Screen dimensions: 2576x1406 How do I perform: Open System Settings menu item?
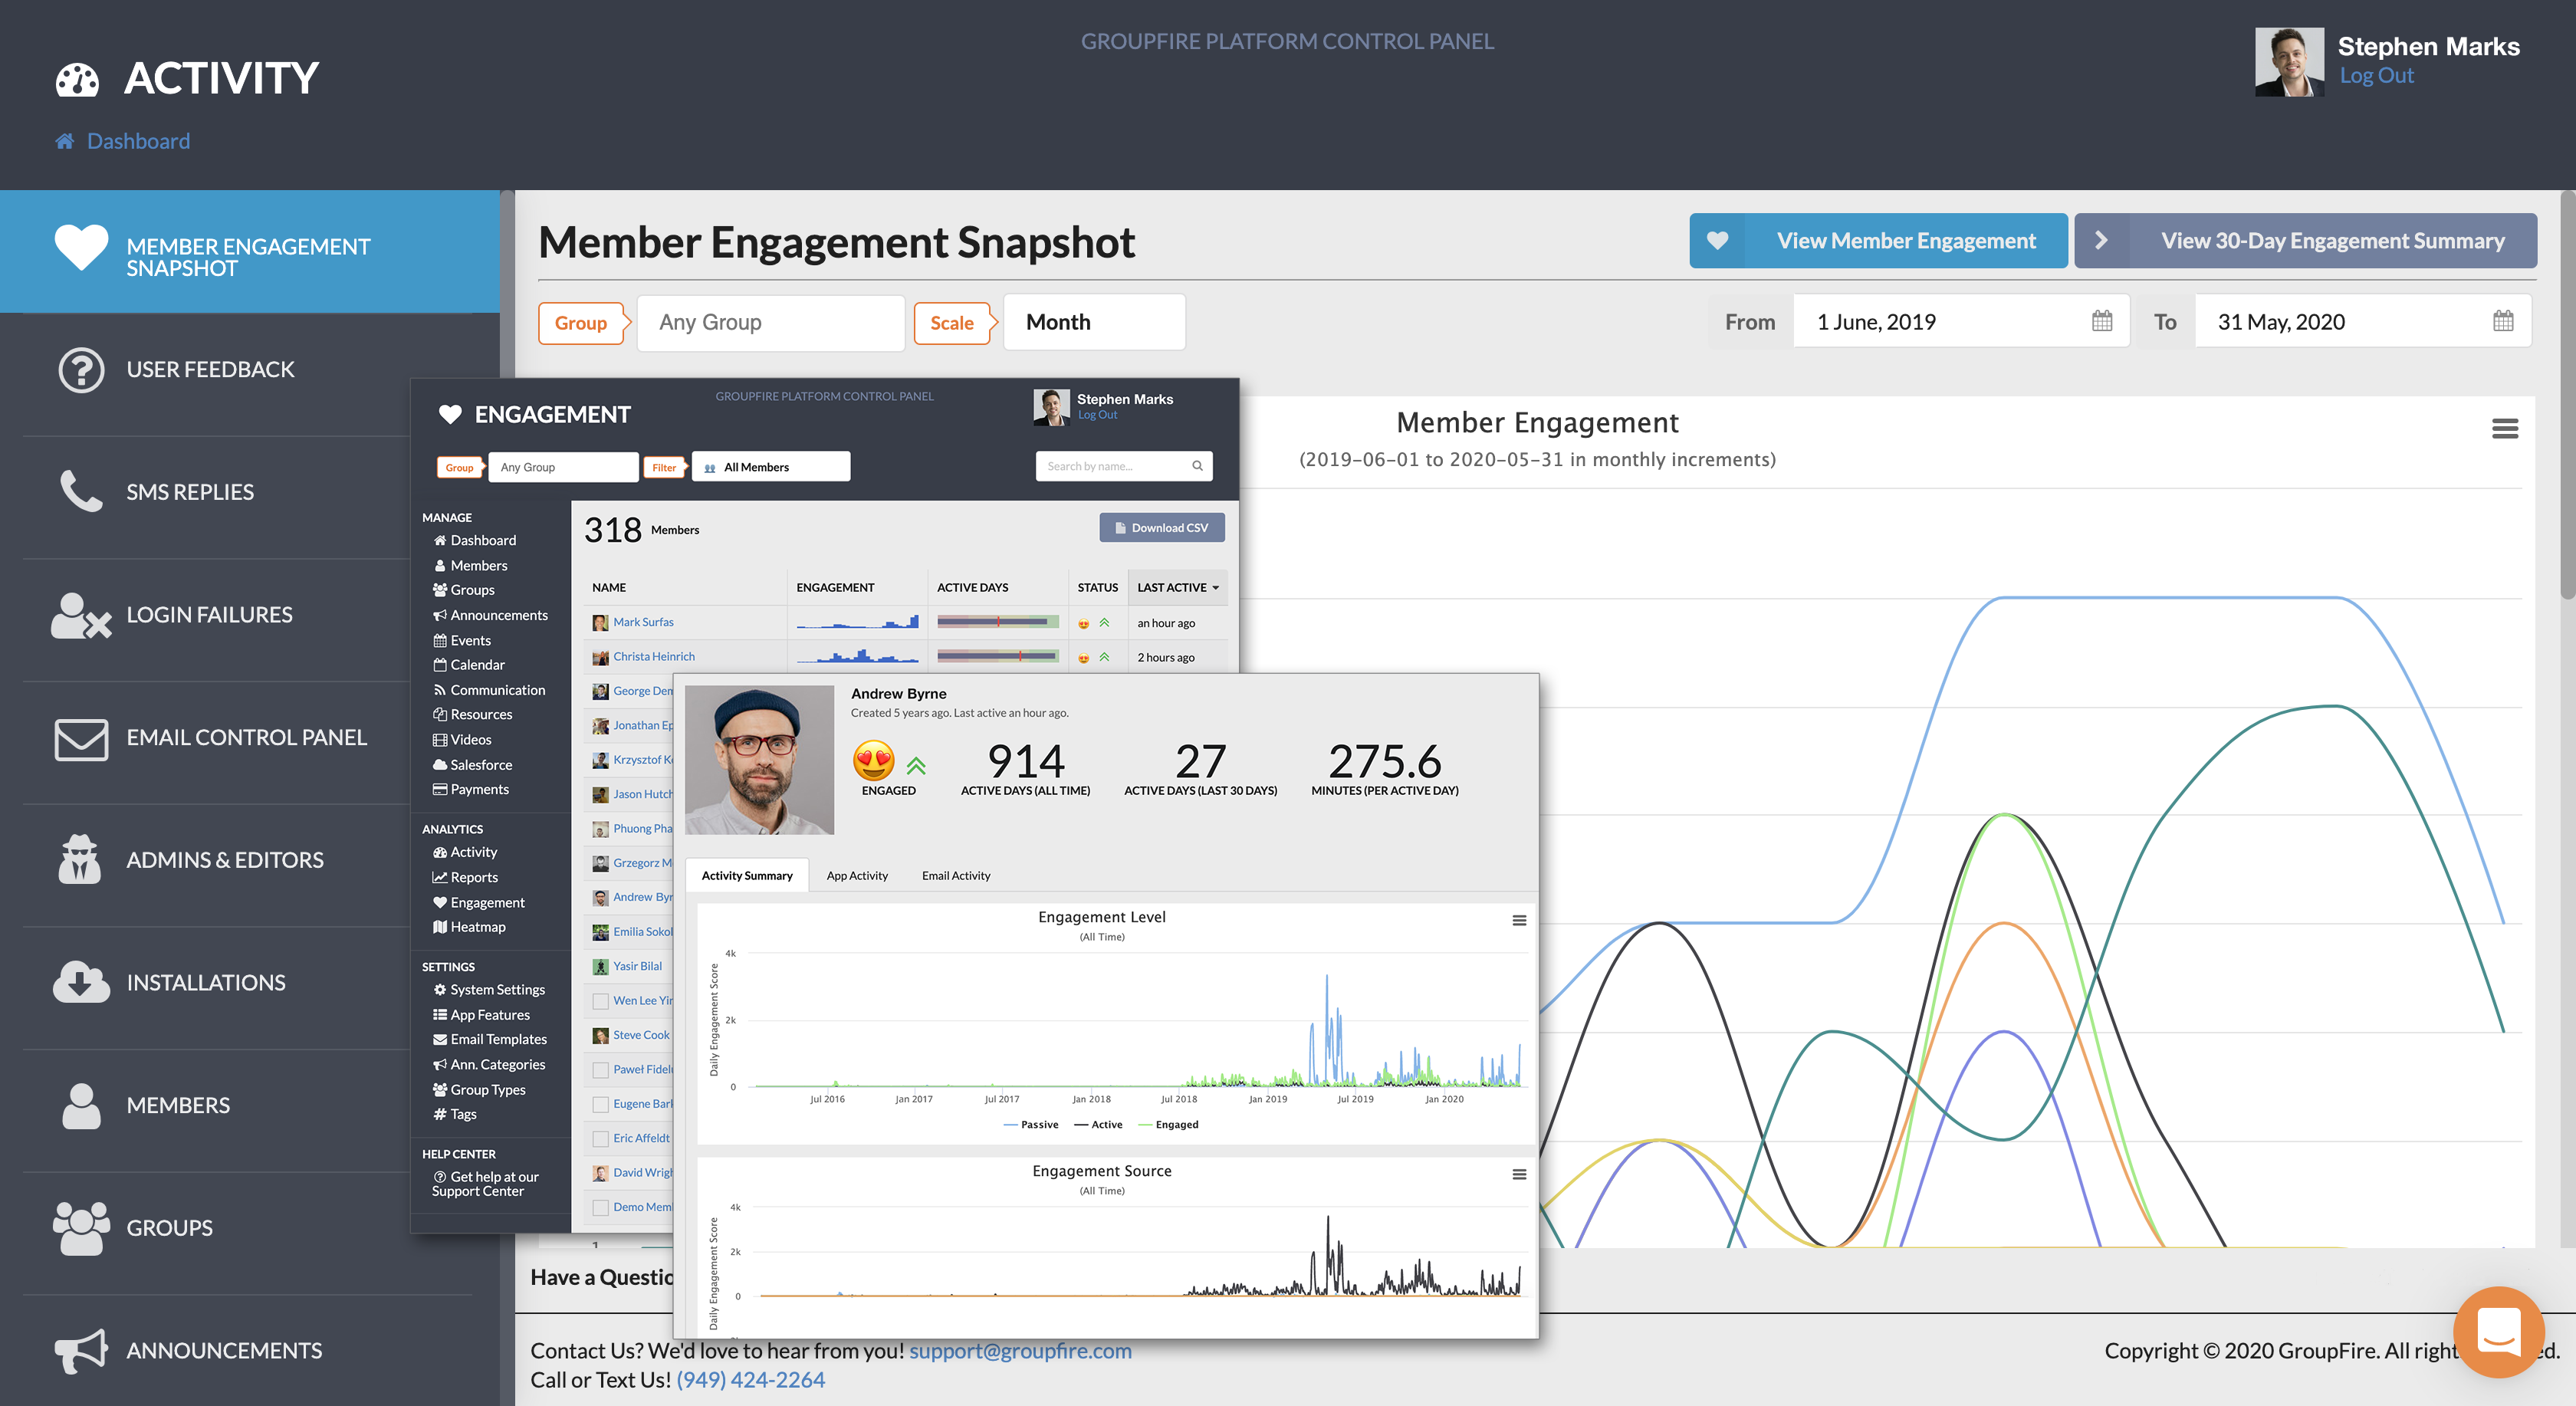coord(489,990)
